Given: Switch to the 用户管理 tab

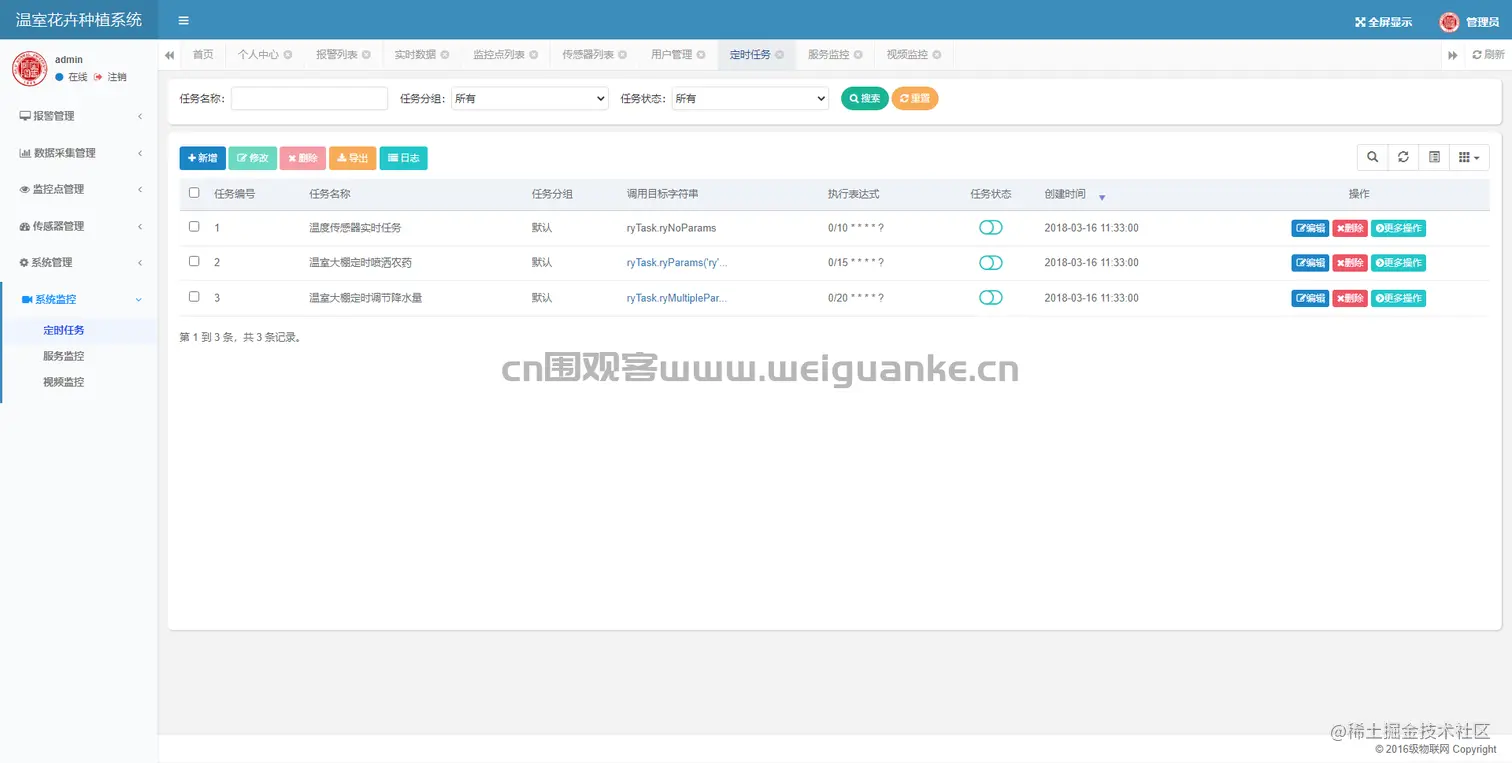Looking at the screenshot, I should (671, 55).
